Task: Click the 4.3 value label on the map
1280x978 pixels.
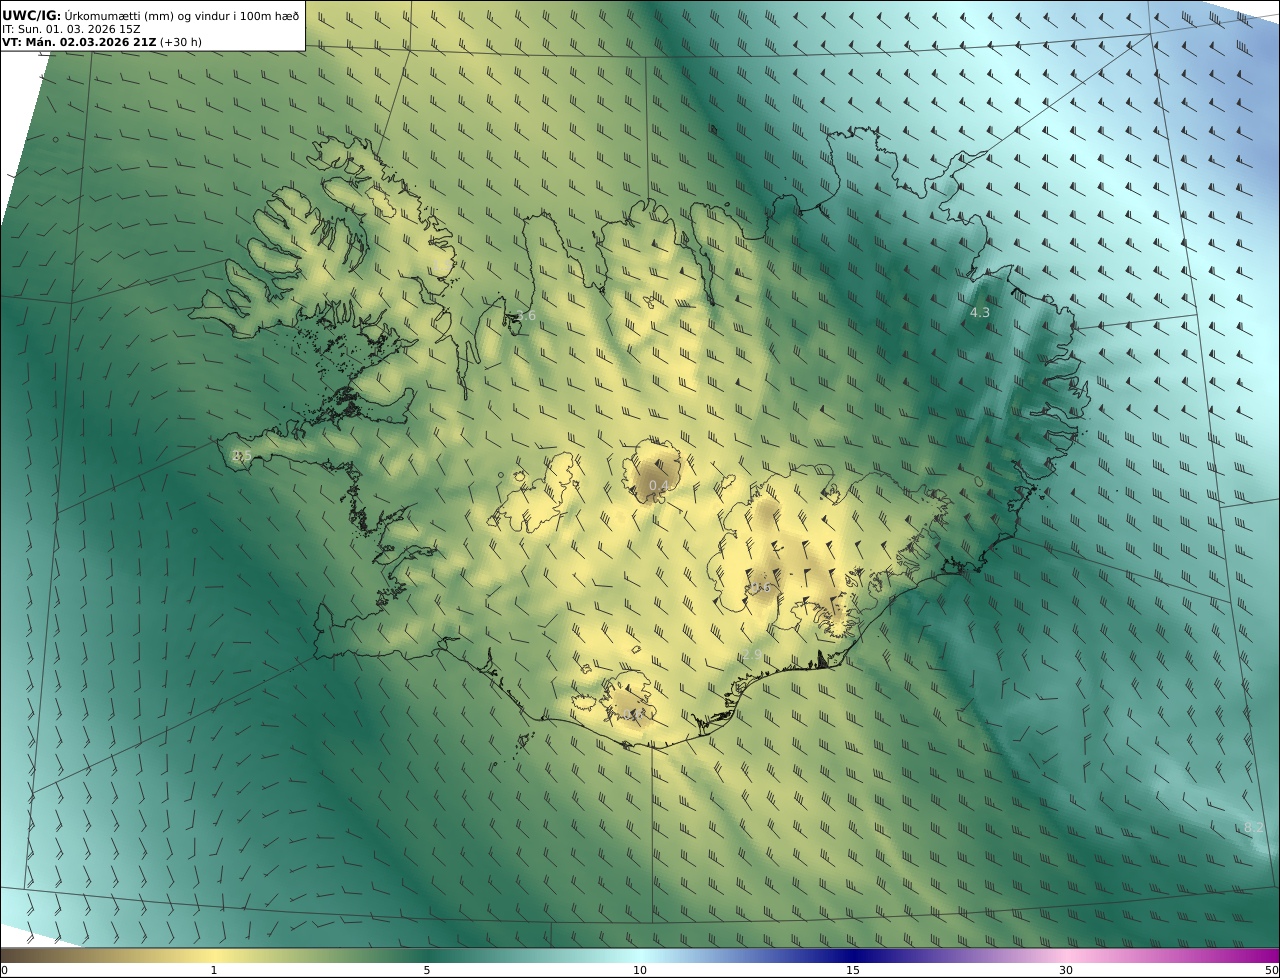Action: (980, 313)
